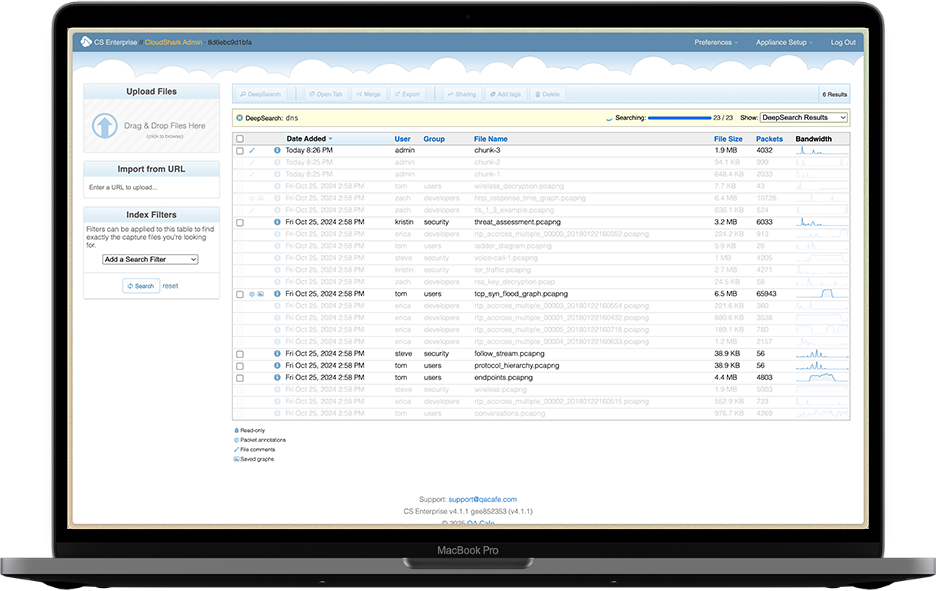
Task: Check the box for threat_assessment.pcapng
Action: click(240, 223)
